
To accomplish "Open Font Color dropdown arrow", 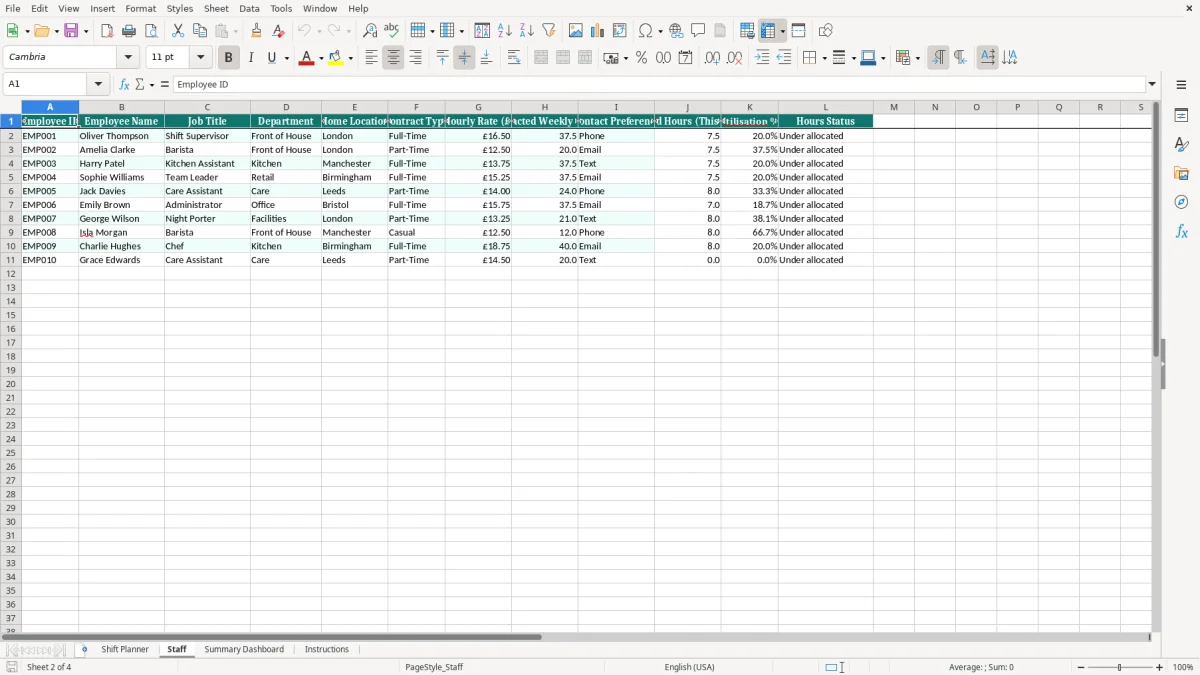I will click(x=321, y=58).
